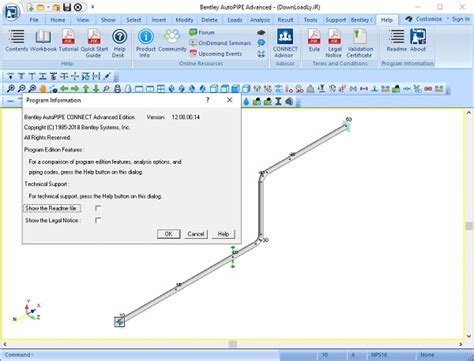Launch the Help Desk icon
This screenshot has height=361, width=474.
tap(119, 43)
